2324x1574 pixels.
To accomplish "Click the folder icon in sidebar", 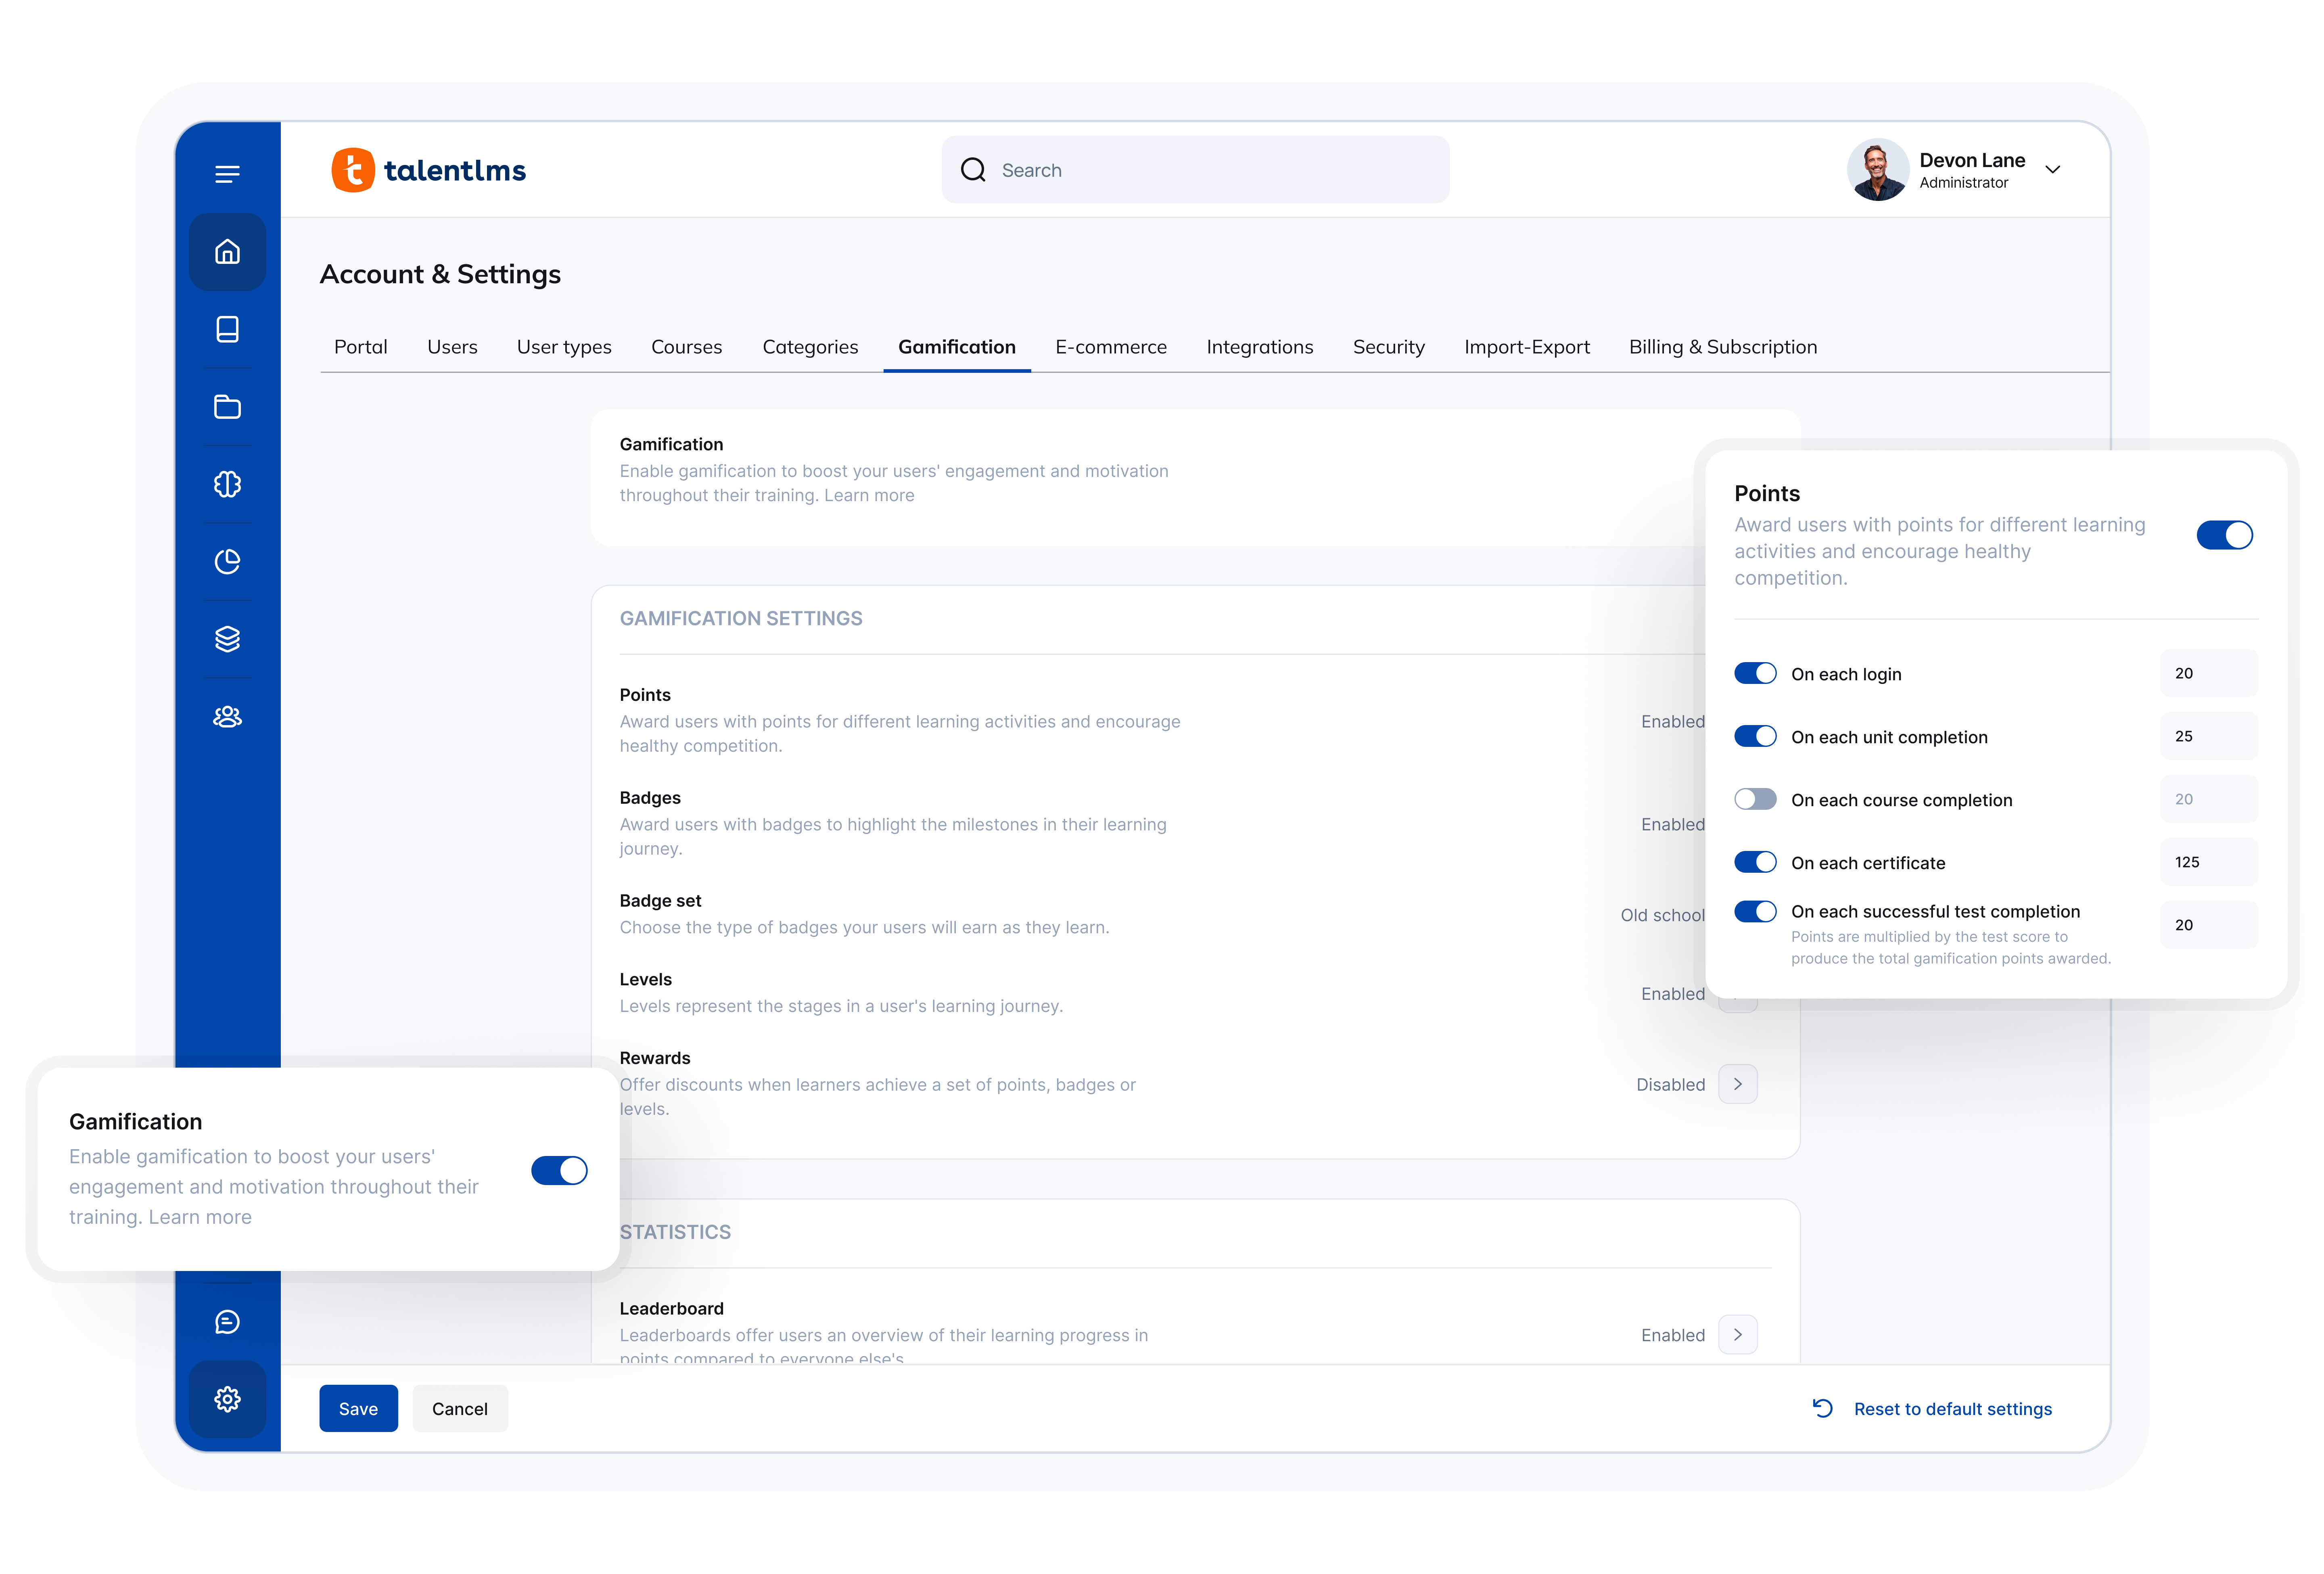I will pyautogui.click(x=227, y=407).
